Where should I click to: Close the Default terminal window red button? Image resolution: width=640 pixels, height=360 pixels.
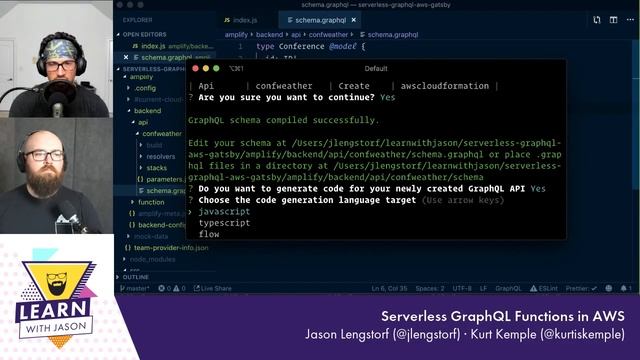point(196,69)
